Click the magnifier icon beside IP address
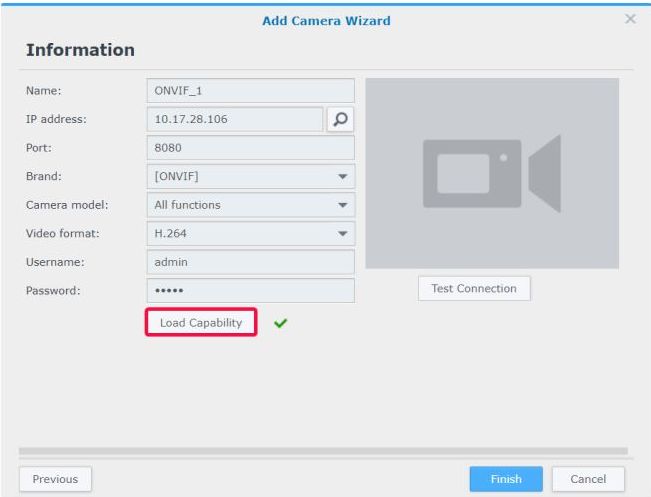The height and width of the screenshot is (497, 651). coord(341,120)
